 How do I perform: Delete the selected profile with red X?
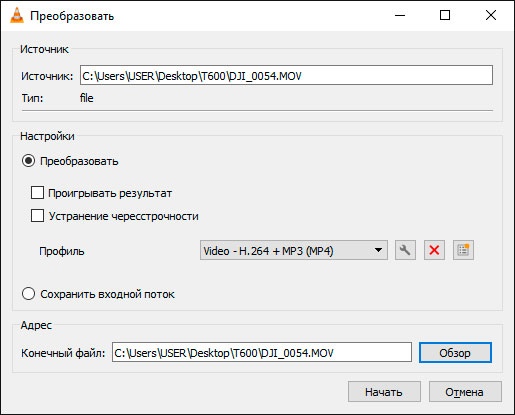(x=434, y=250)
